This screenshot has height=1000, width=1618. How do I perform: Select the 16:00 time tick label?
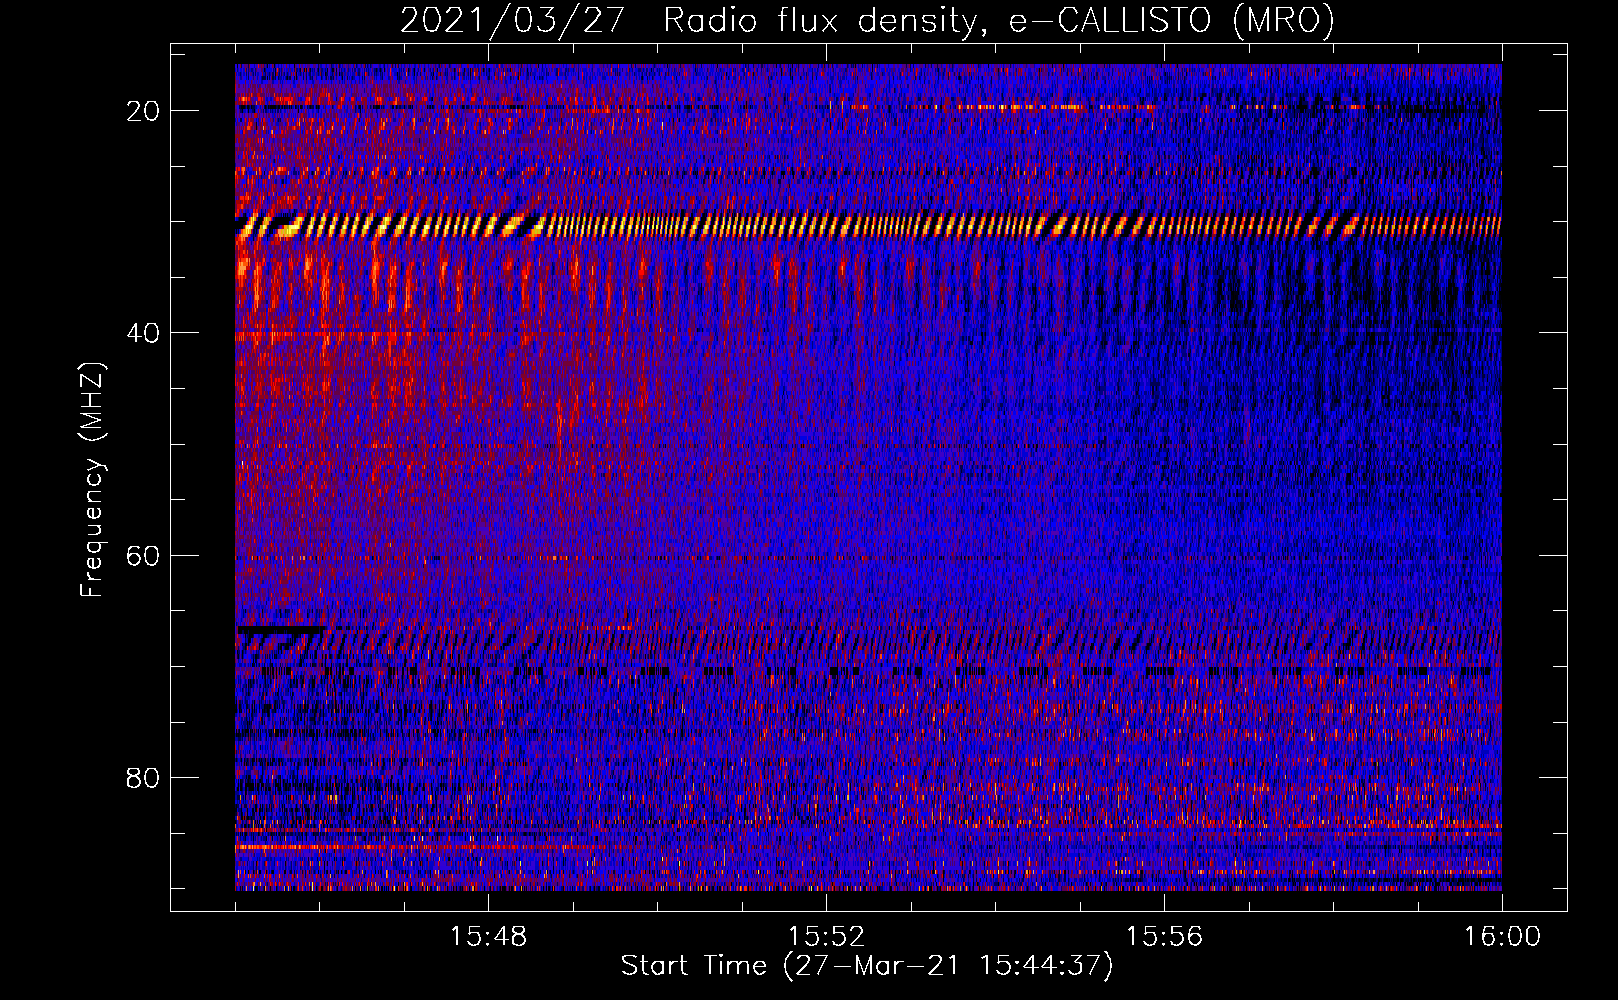pyautogui.click(x=1502, y=937)
